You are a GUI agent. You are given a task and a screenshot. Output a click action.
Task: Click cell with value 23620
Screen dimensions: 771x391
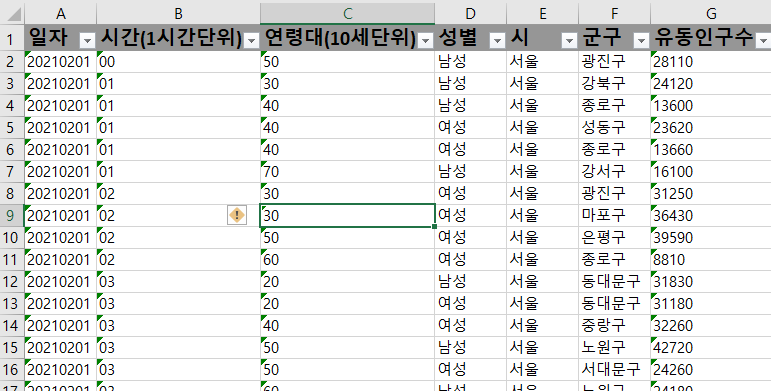click(x=711, y=127)
